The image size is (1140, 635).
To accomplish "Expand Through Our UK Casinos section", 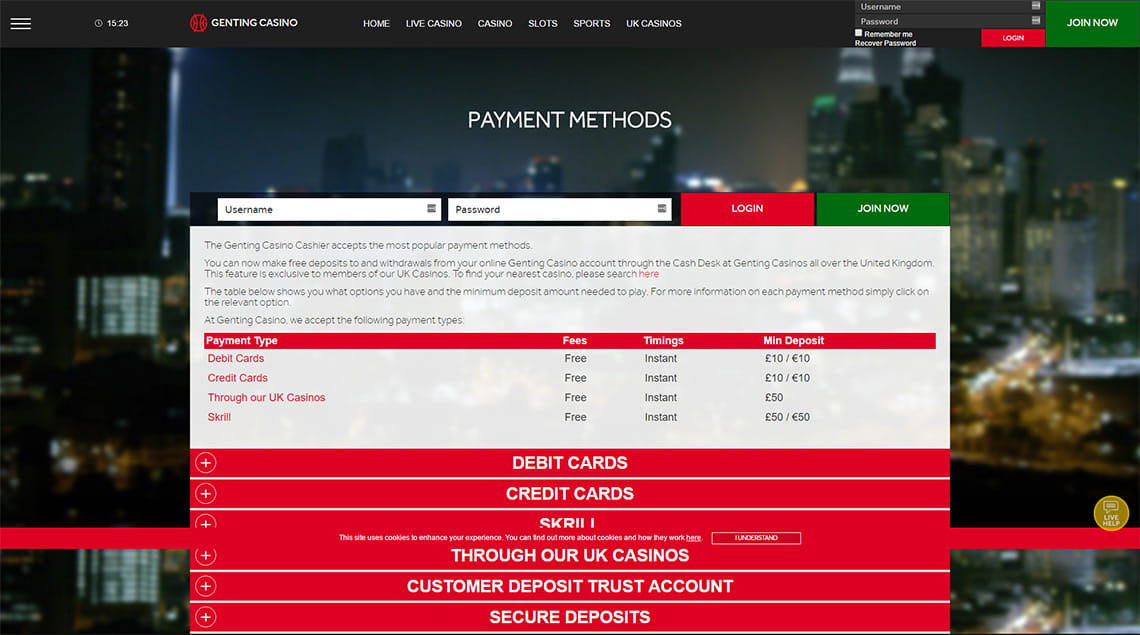I will (570, 559).
